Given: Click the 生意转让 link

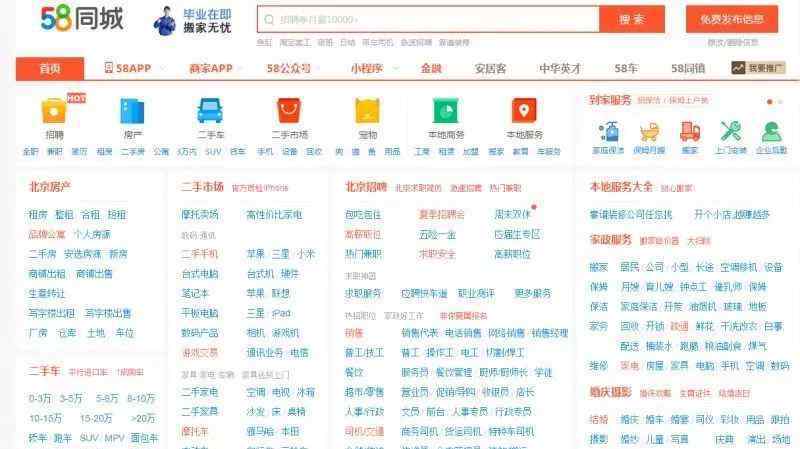Looking at the screenshot, I should pos(47,293).
